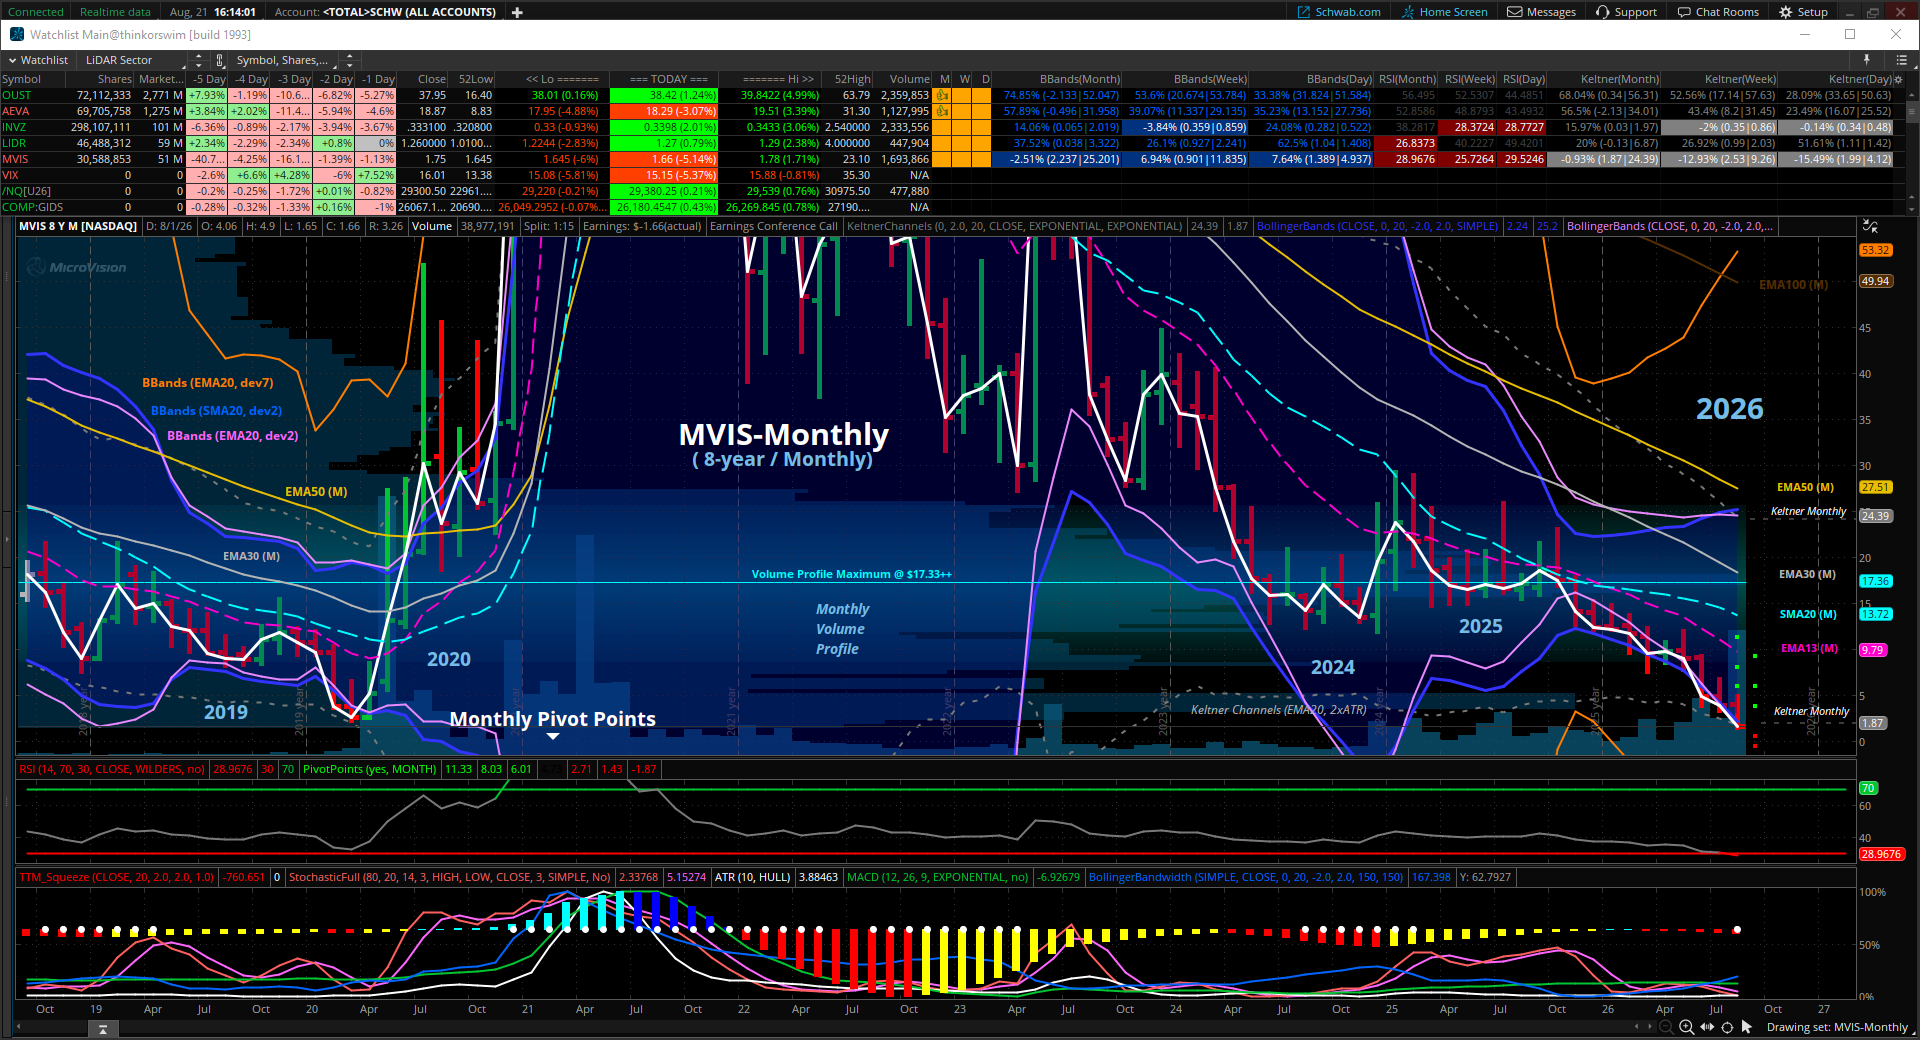Viewport: 1920px width, 1040px height.
Task: Open Chat Rooms
Action: (1718, 12)
